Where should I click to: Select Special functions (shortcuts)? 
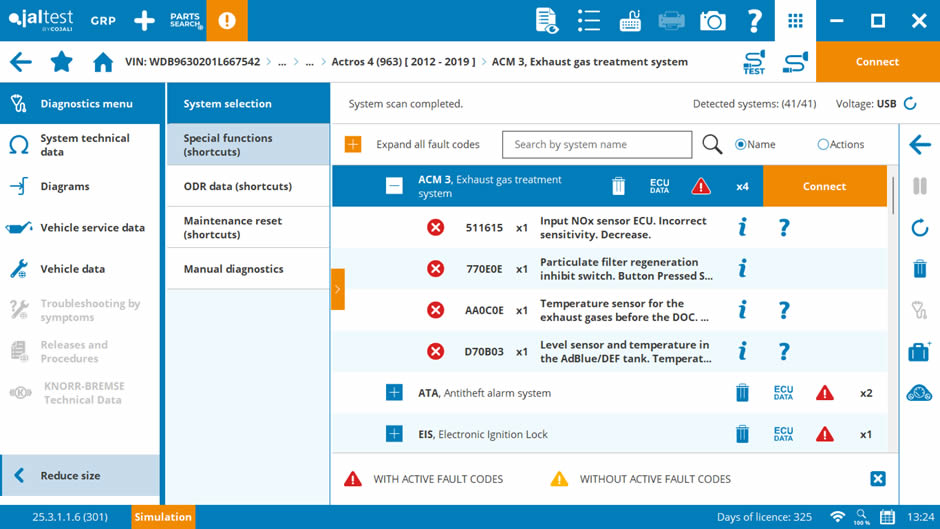point(248,145)
